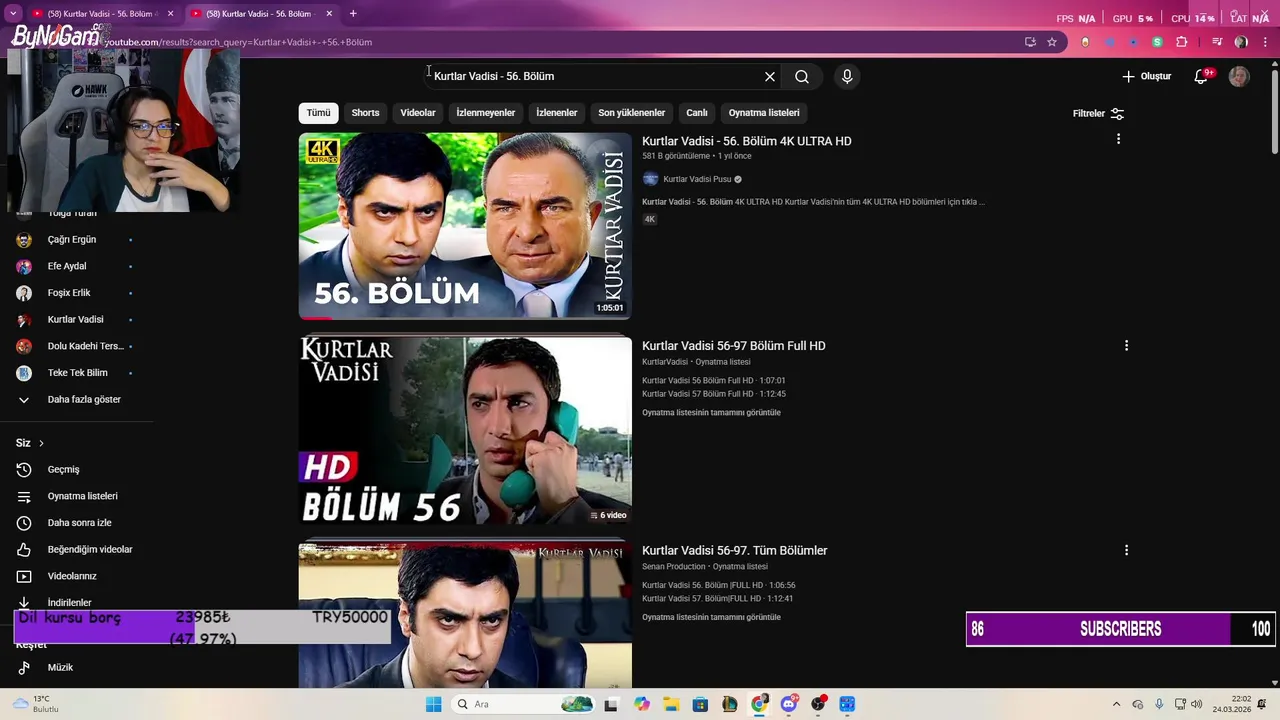The height and width of the screenshot is (720, 1280).
Task: Switch to the second Kurtlar Vadisi browser tab
Action: (262, 14)
